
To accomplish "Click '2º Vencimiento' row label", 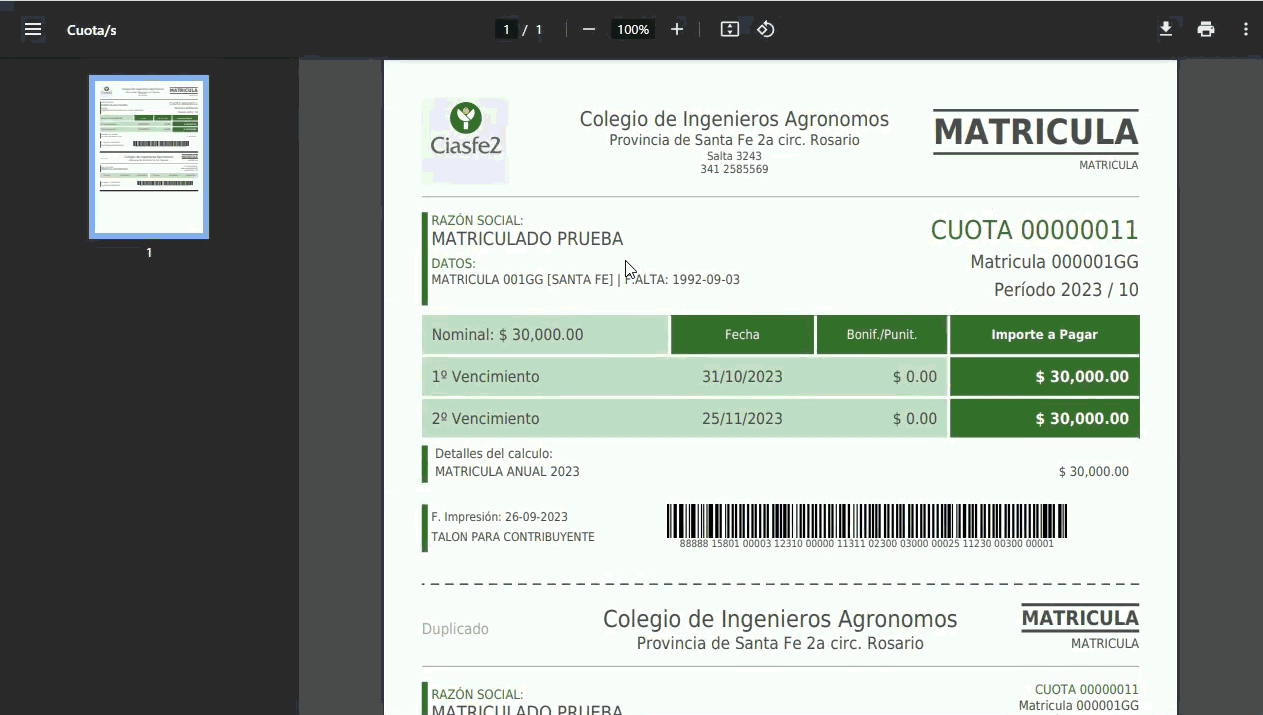I will point(486,419).
